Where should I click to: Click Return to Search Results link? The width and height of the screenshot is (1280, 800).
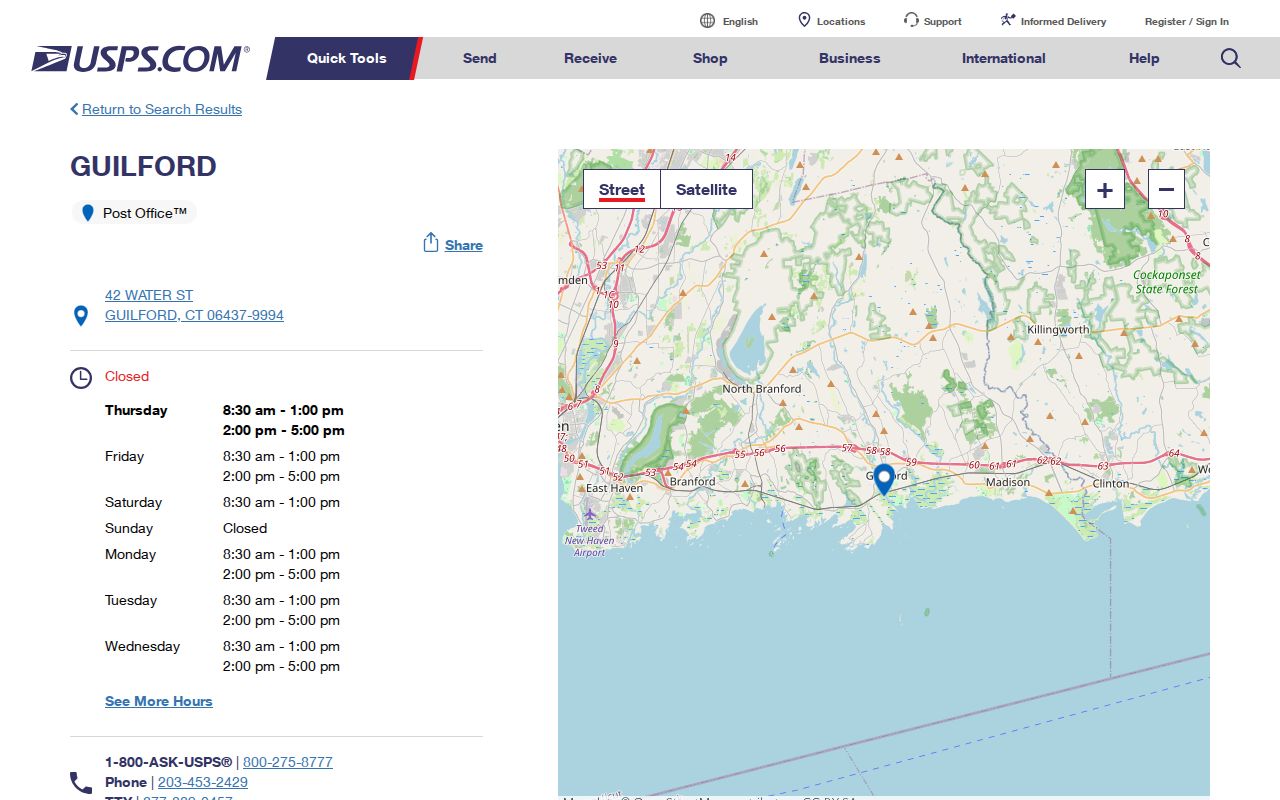(x=162, y=109)
